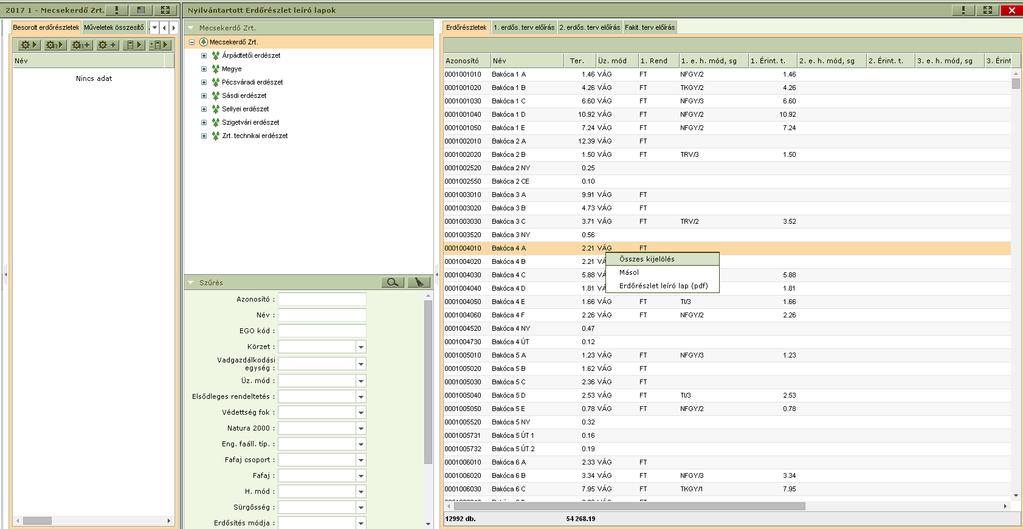Open the Védettség fok dropdown
This screenshot has height=529, width=1023.
tap(361, 413)
